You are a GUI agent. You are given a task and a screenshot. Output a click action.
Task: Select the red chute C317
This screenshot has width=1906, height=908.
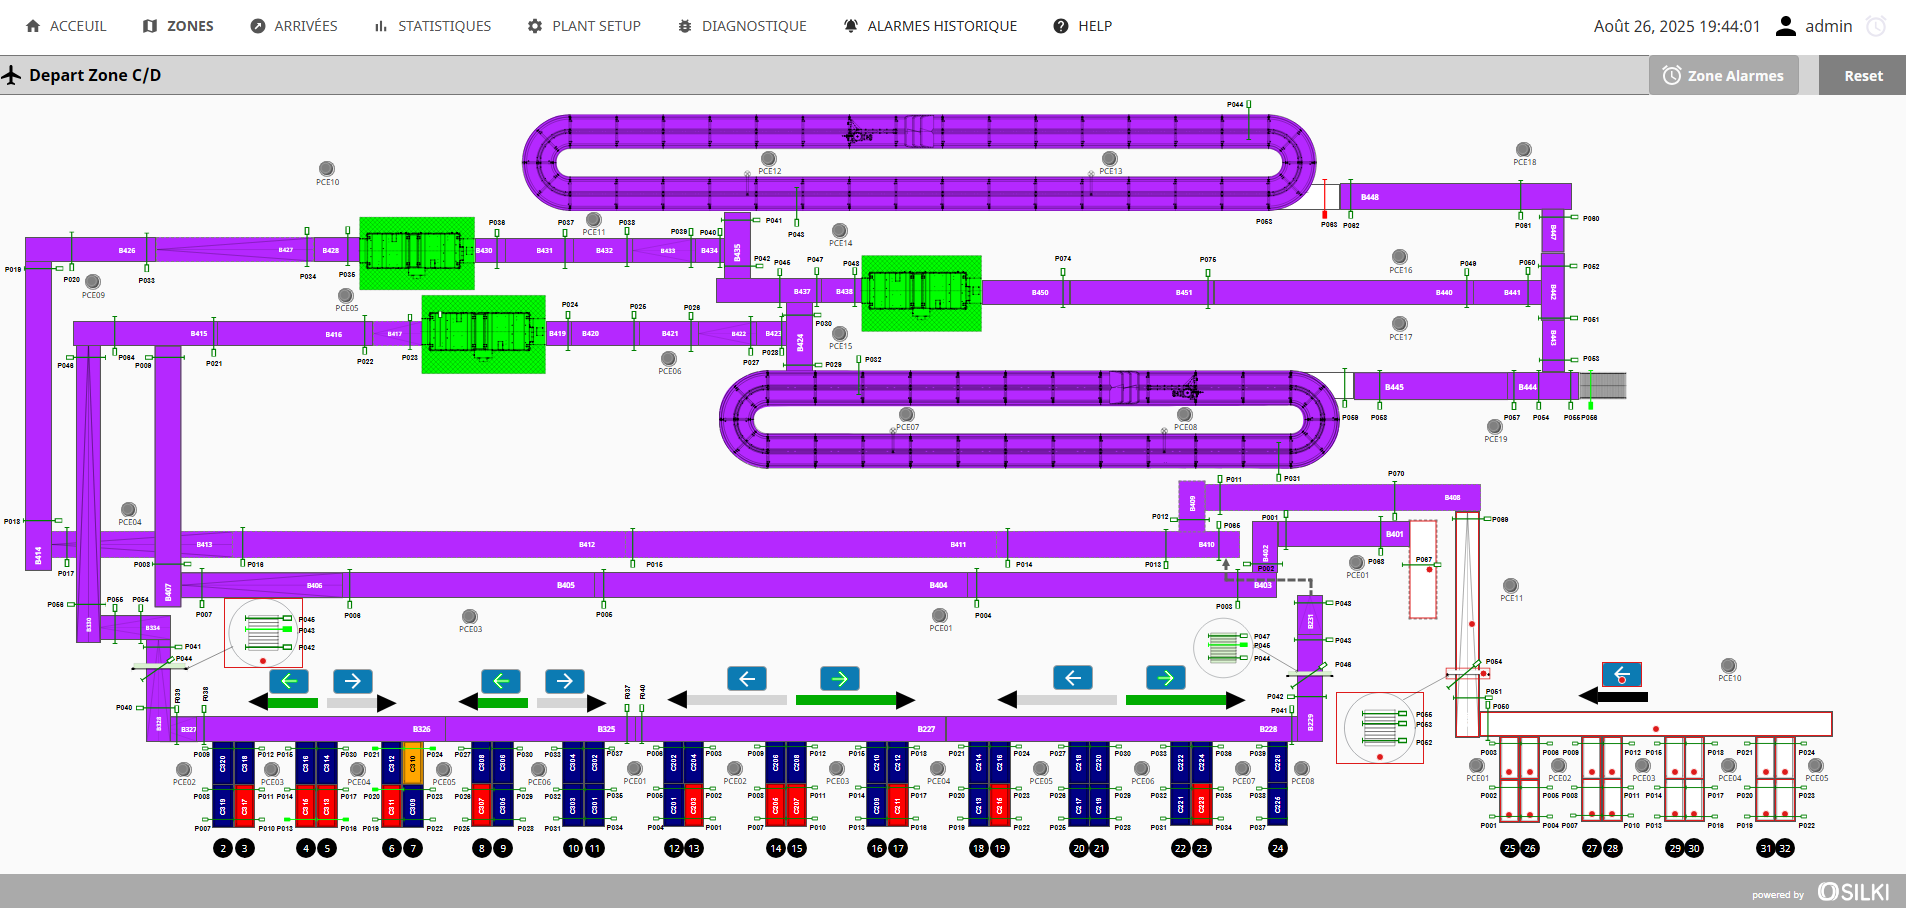[244, 805]
